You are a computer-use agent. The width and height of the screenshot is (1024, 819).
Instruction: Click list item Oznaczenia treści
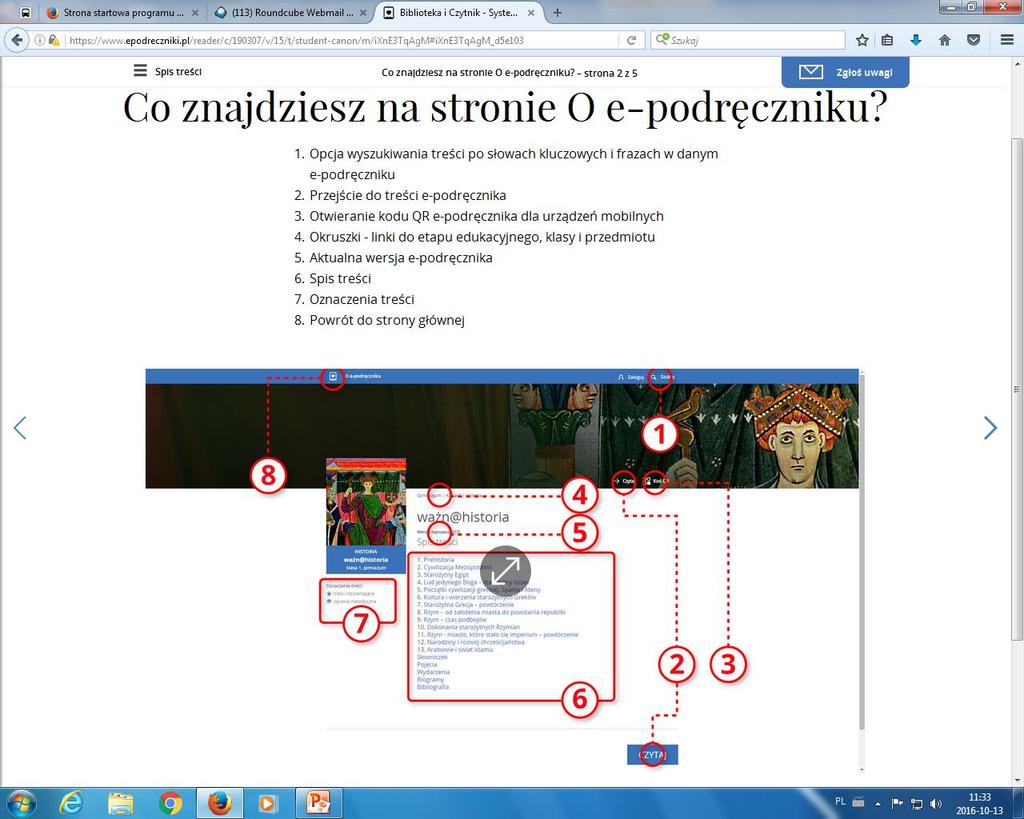click(362, 299)
